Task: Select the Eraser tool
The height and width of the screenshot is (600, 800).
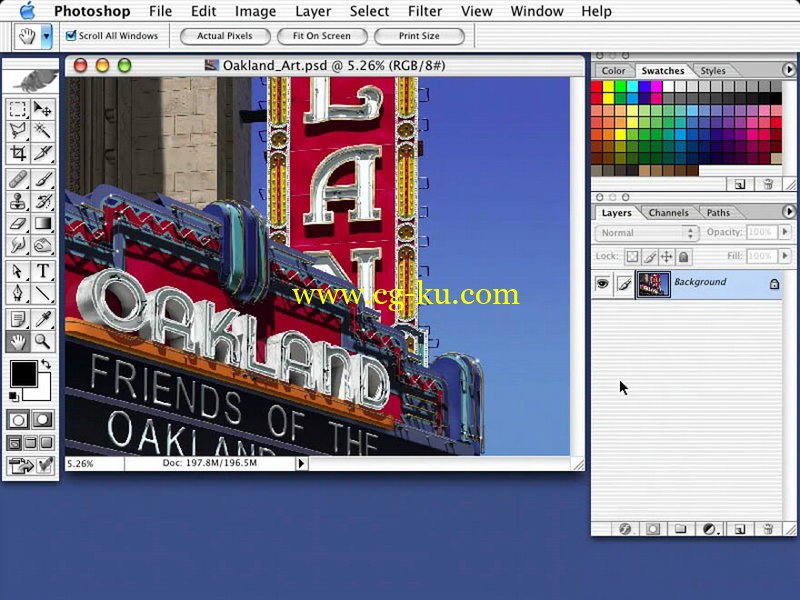Action: (x=17, y=223)
